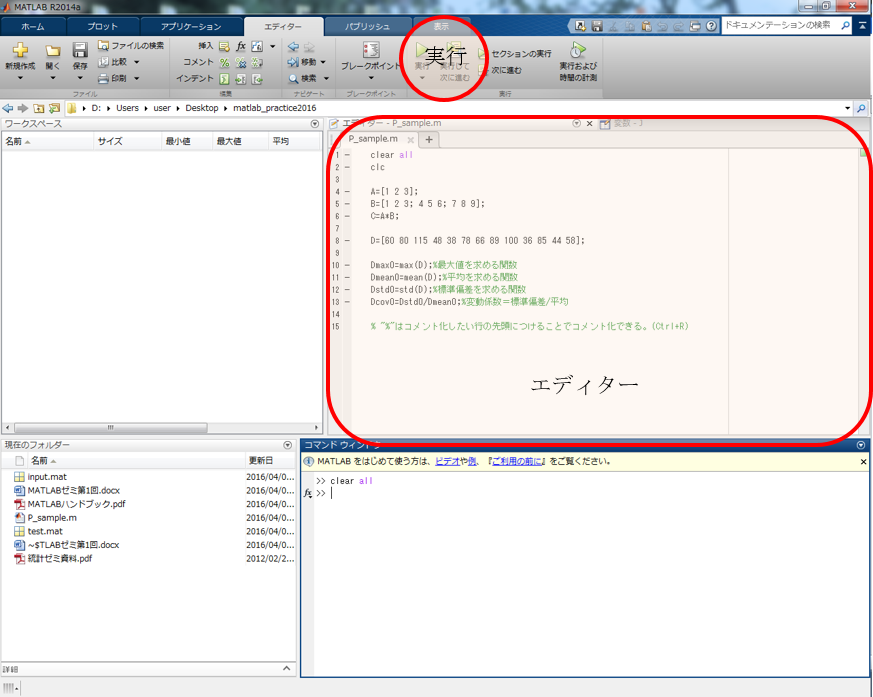This screenshot has width=873, height=697.
Task: Click the navigate back arrow in ナビゲート
Action: pos(293,46)
